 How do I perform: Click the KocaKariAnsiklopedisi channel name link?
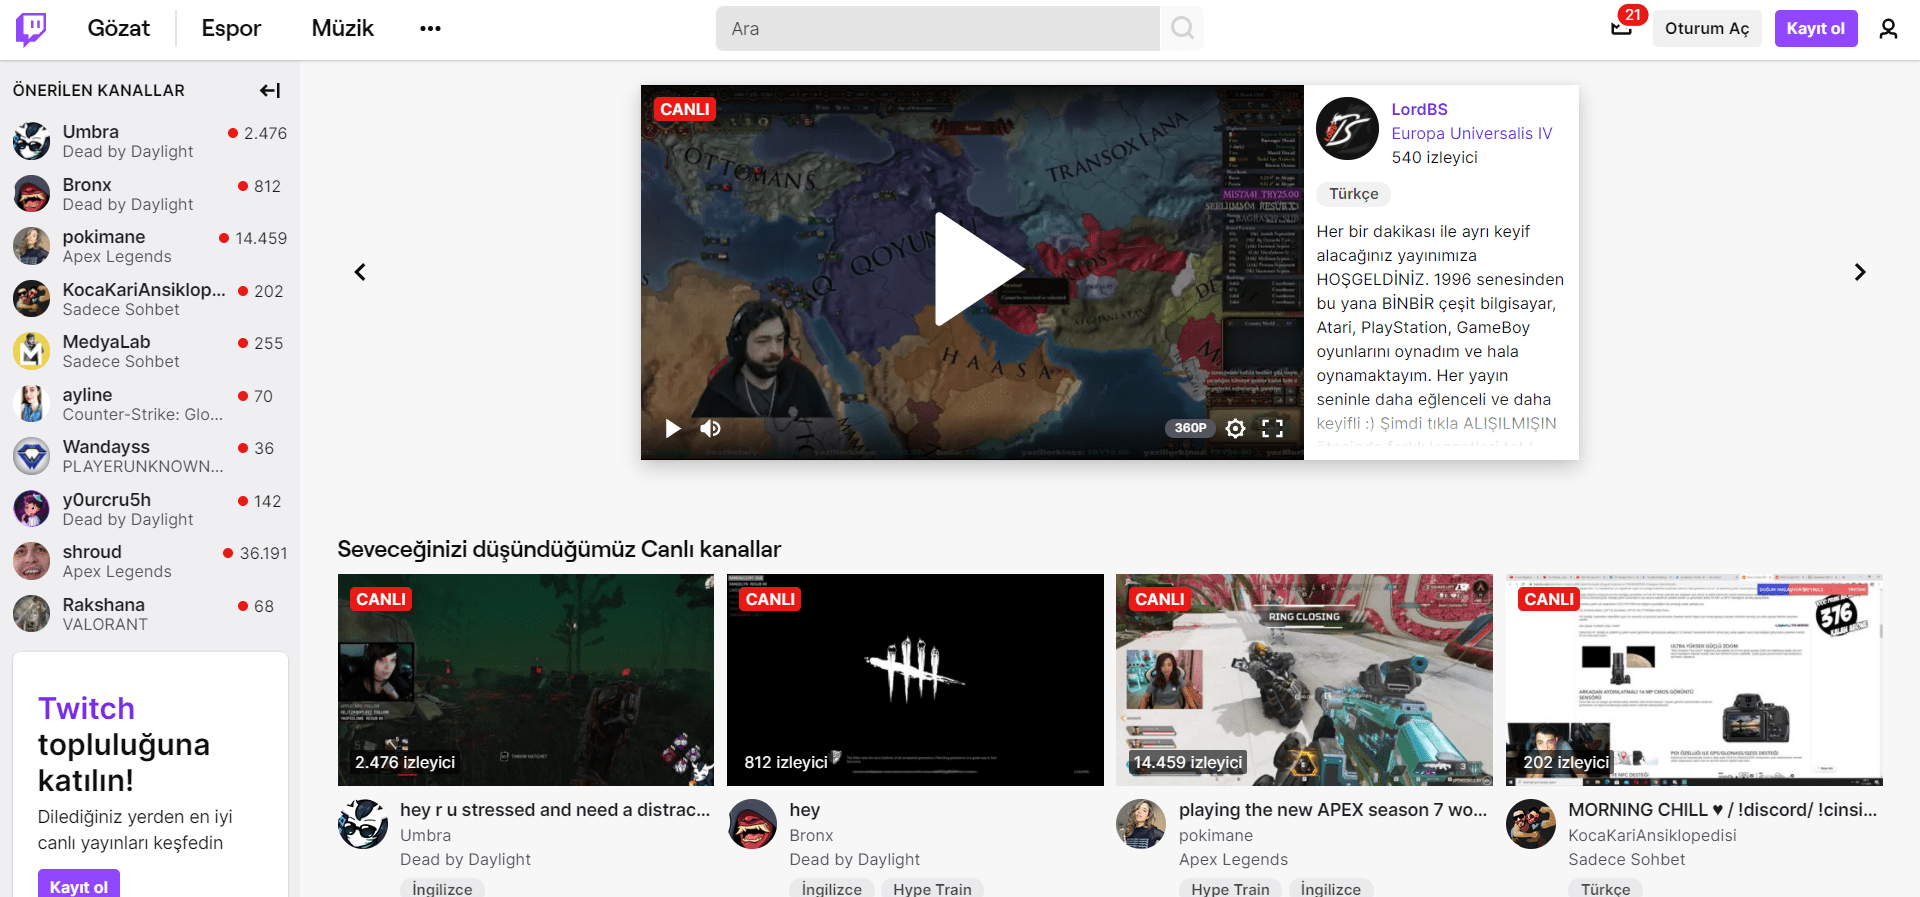pyautogui.click(x=1652, y=835)
